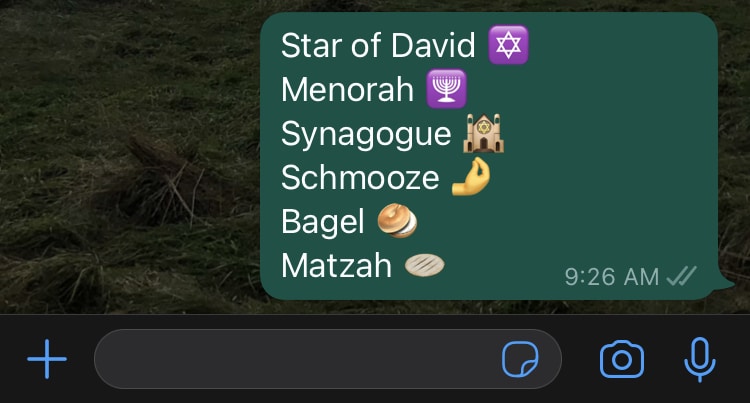Click the synagogue emoji
Viewport: 750px width, 403px height.
tap(484, 133)
